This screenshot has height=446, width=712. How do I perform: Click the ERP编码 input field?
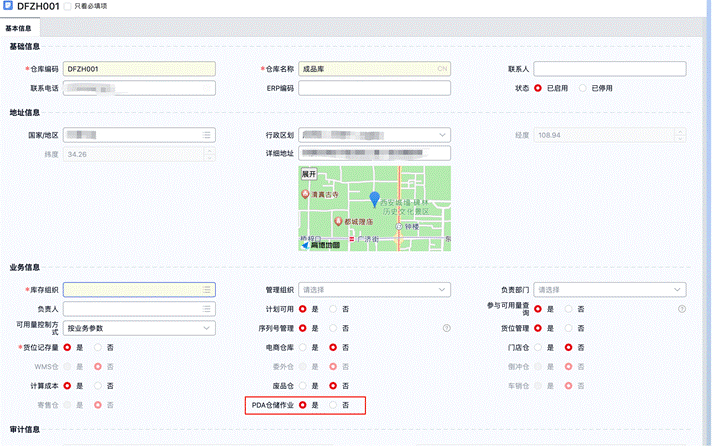point(374,88)
